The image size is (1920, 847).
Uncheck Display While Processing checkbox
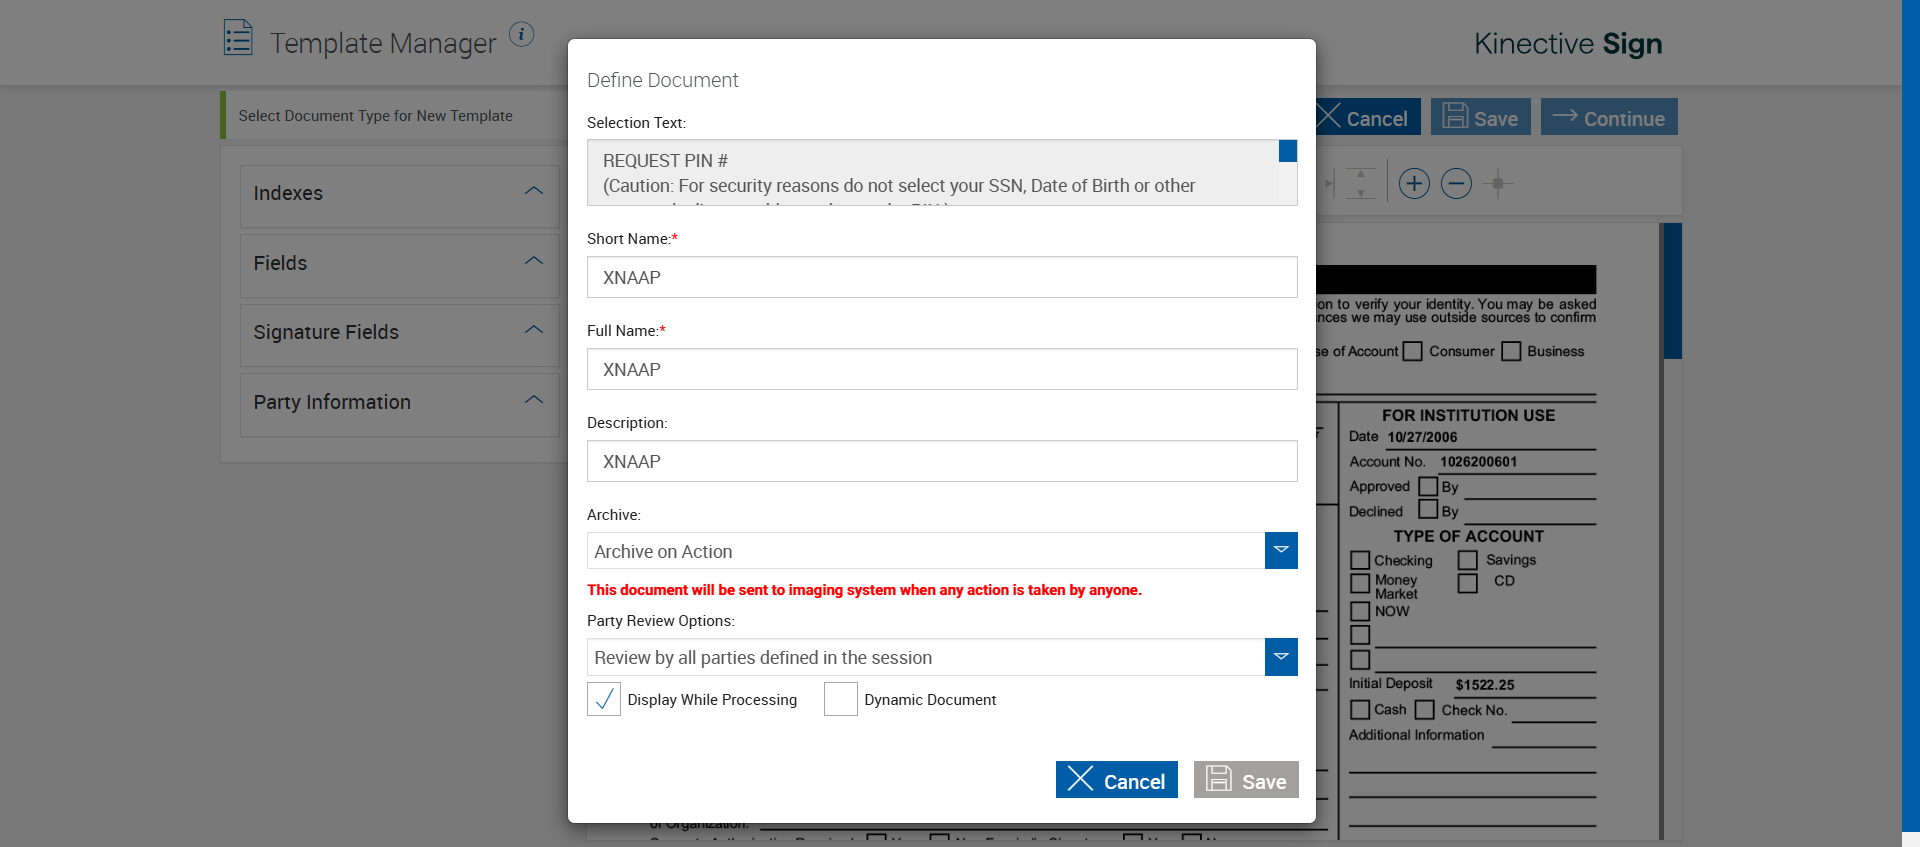tap(604, 699)
